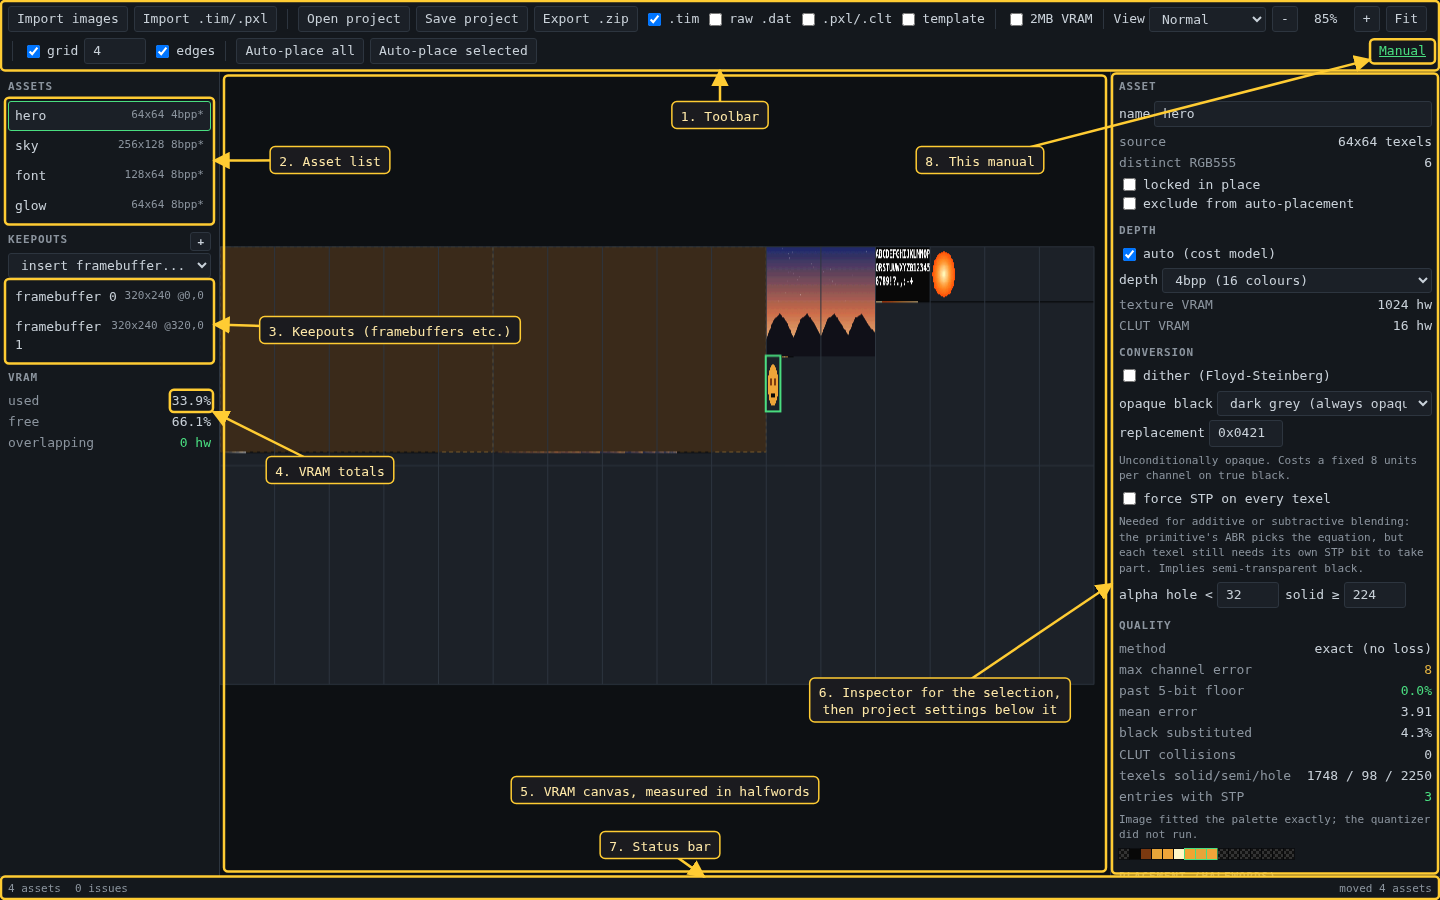Image resolution: width=1440 pixels, height=900 pixels.
Task: Click '4 assets' in status bar
Action: 34,888
